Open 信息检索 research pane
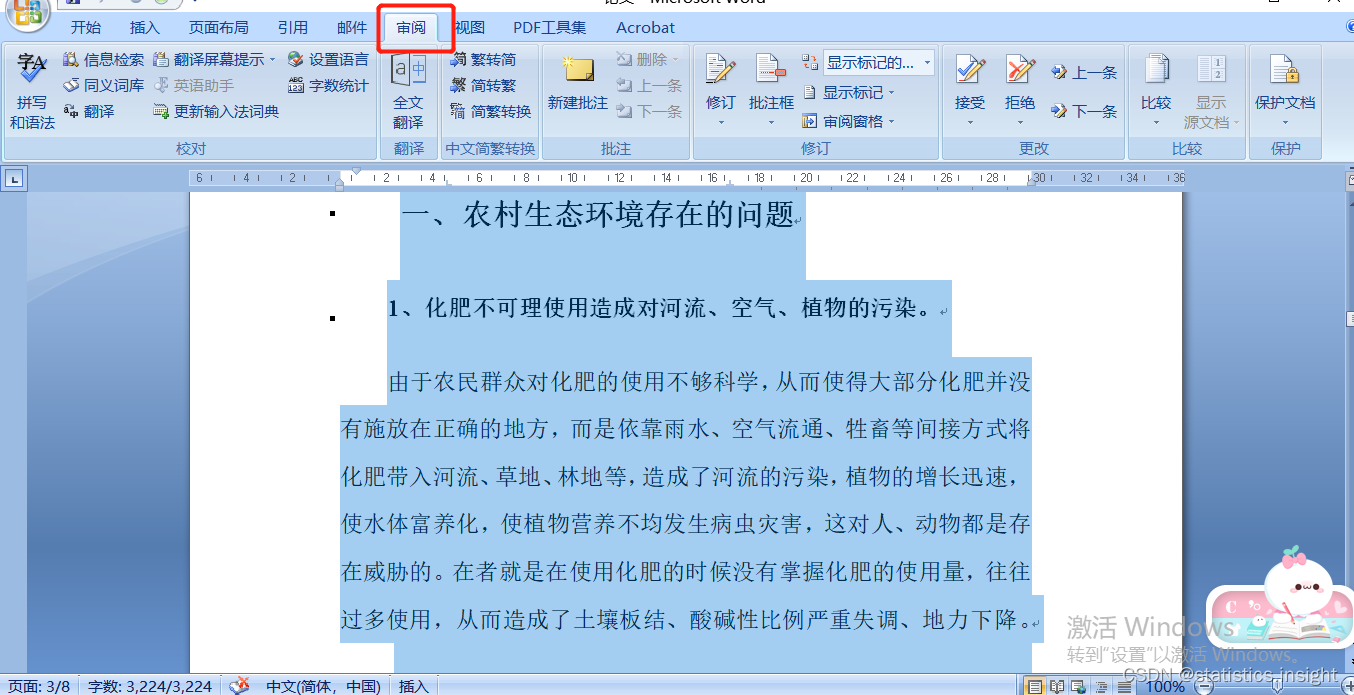The image size is (1354, 695). (104, 60)
